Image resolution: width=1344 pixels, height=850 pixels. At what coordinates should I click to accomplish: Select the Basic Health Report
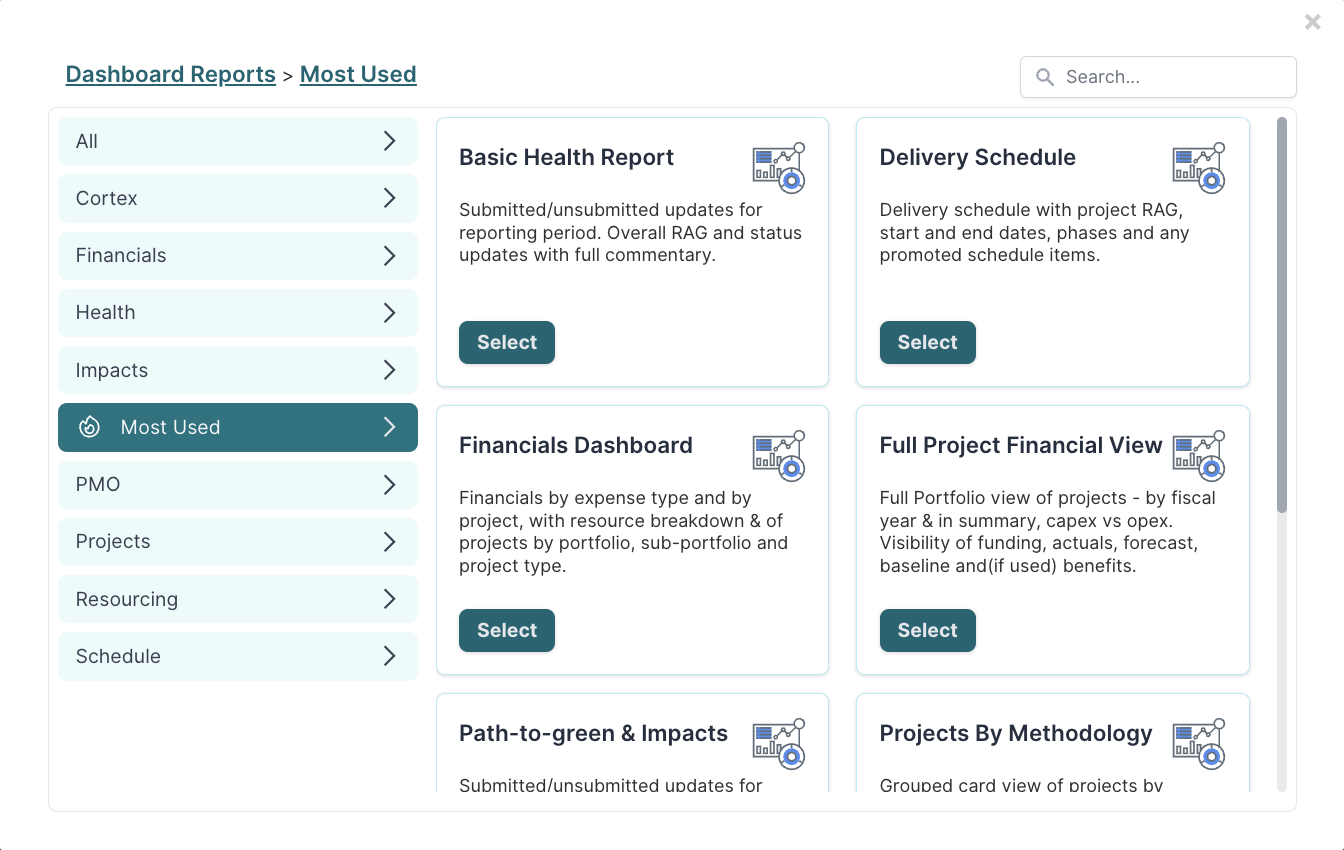(507, 342)
